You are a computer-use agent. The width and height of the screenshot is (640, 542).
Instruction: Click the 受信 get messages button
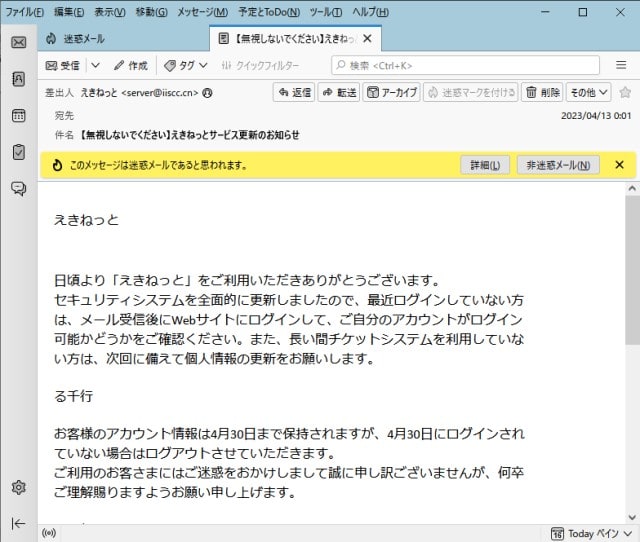(63, 65)
